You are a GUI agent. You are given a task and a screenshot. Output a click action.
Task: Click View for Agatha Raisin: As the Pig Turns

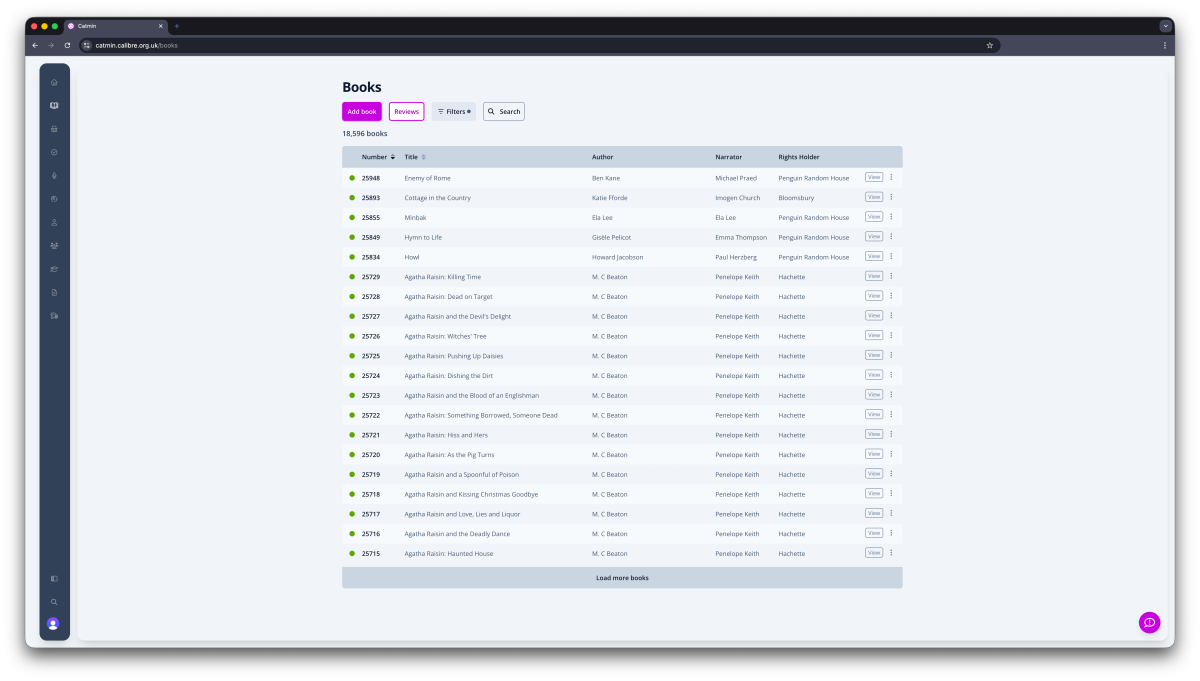click(x=874, y=454)
